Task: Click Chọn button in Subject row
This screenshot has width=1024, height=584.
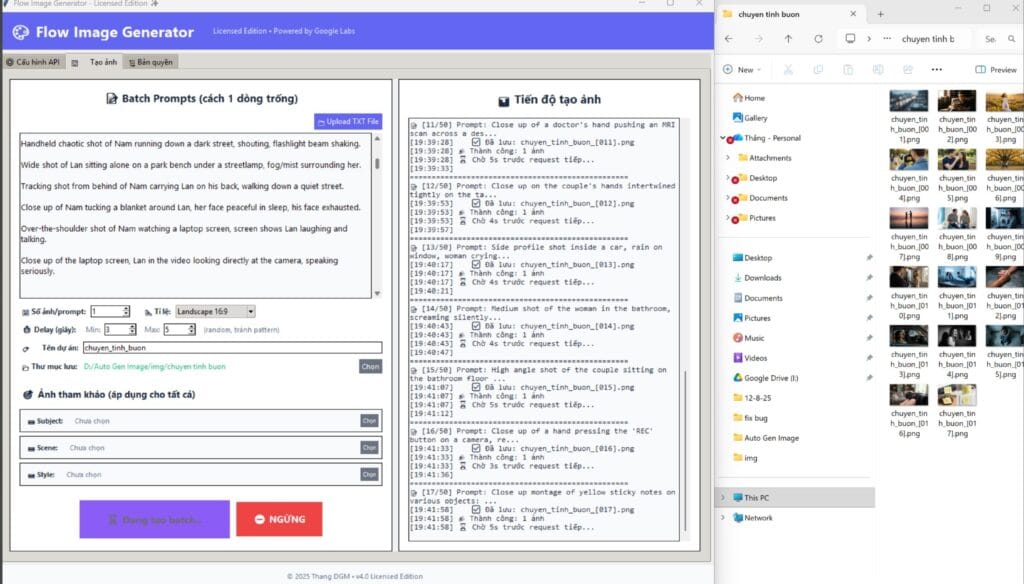Action: (x=370, y=421)
